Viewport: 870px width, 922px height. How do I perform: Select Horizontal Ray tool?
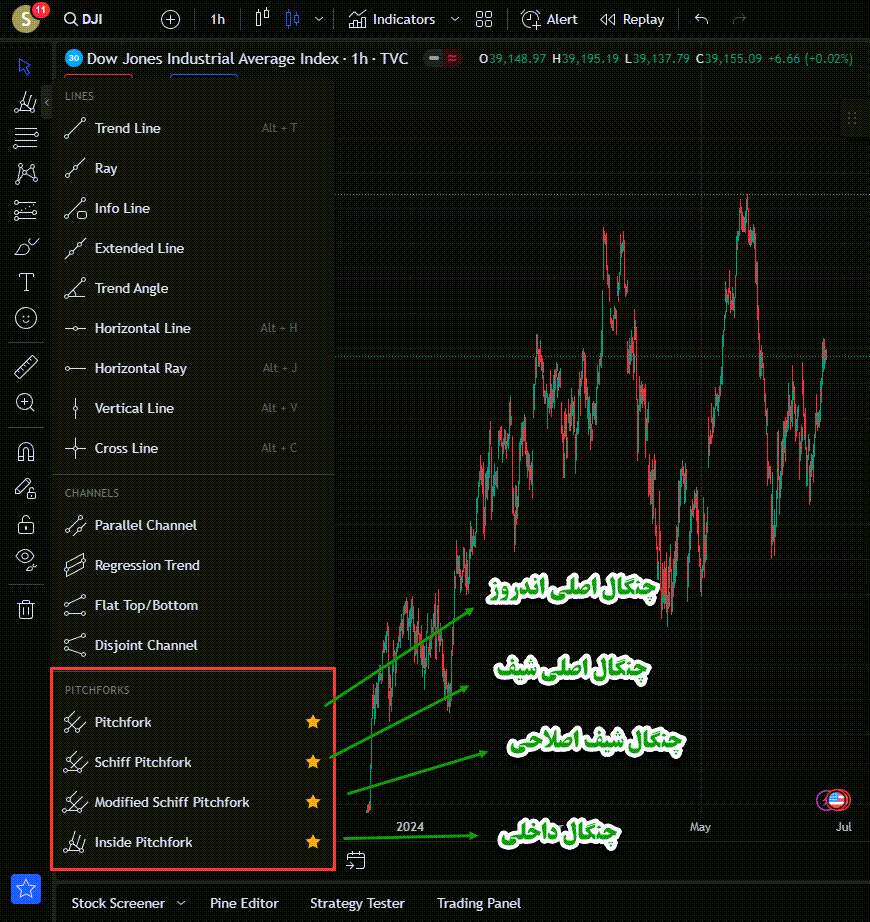coord(193,368)
